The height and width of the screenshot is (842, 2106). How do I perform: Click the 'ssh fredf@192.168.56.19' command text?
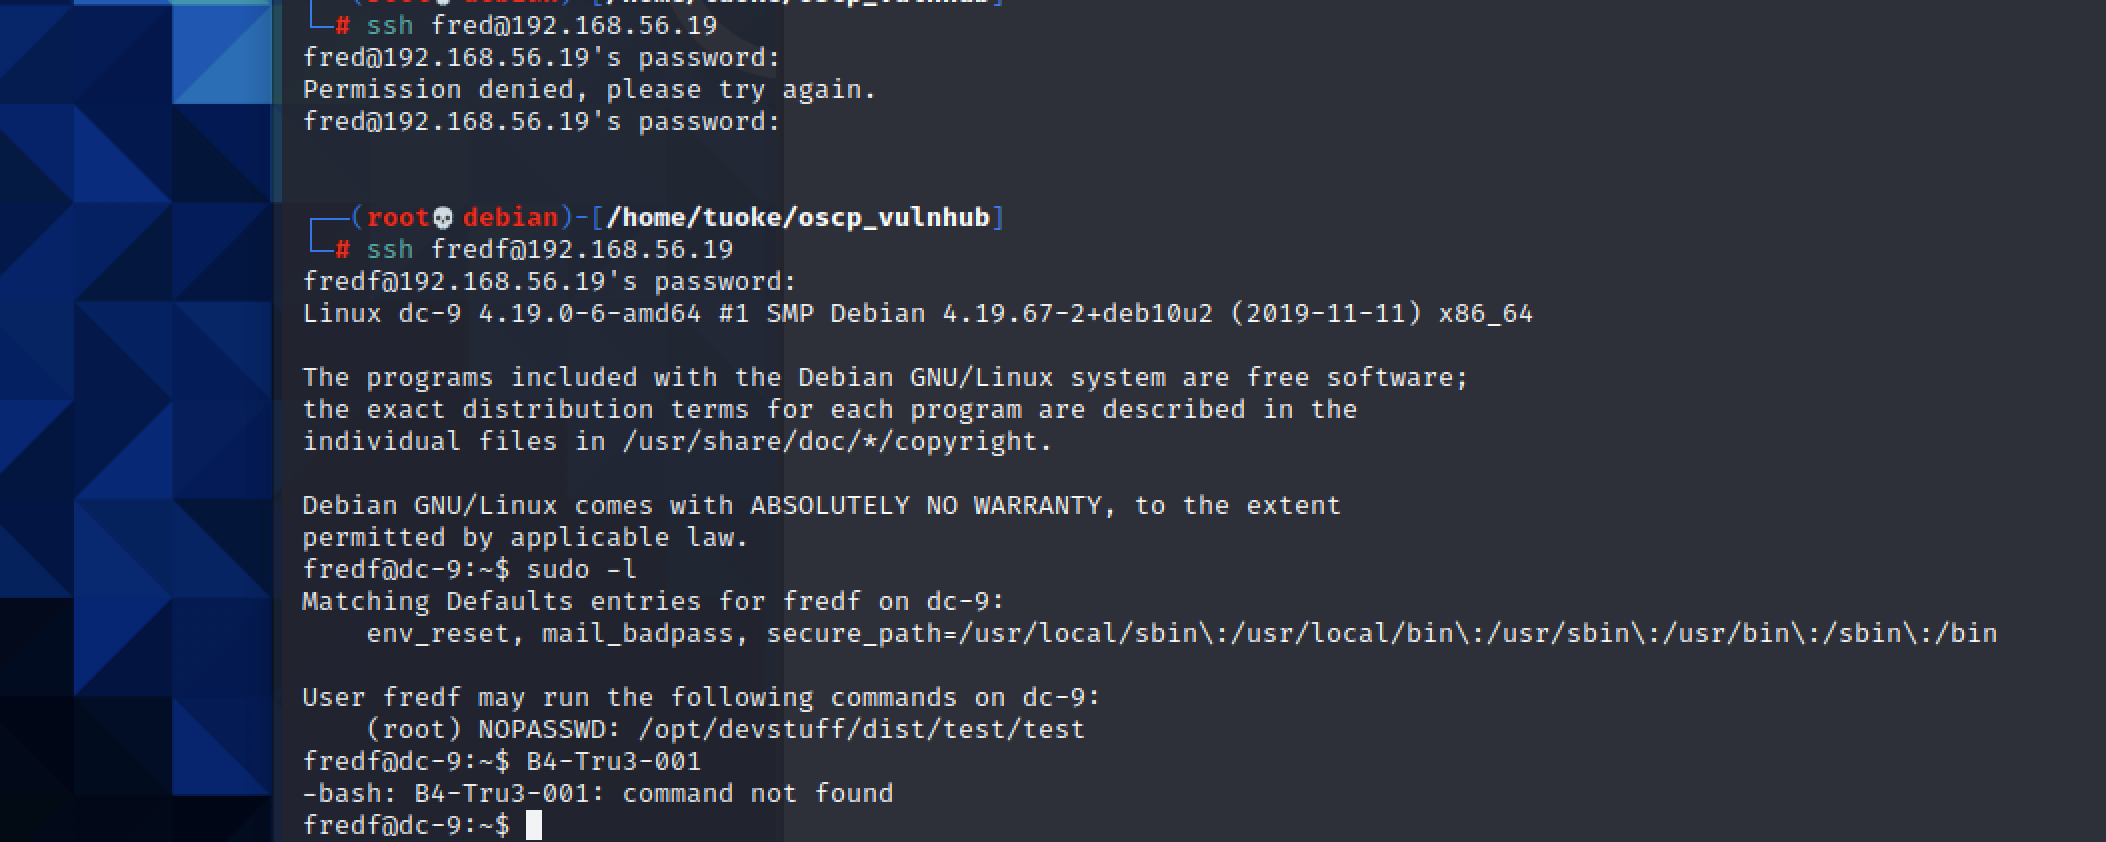549,249
